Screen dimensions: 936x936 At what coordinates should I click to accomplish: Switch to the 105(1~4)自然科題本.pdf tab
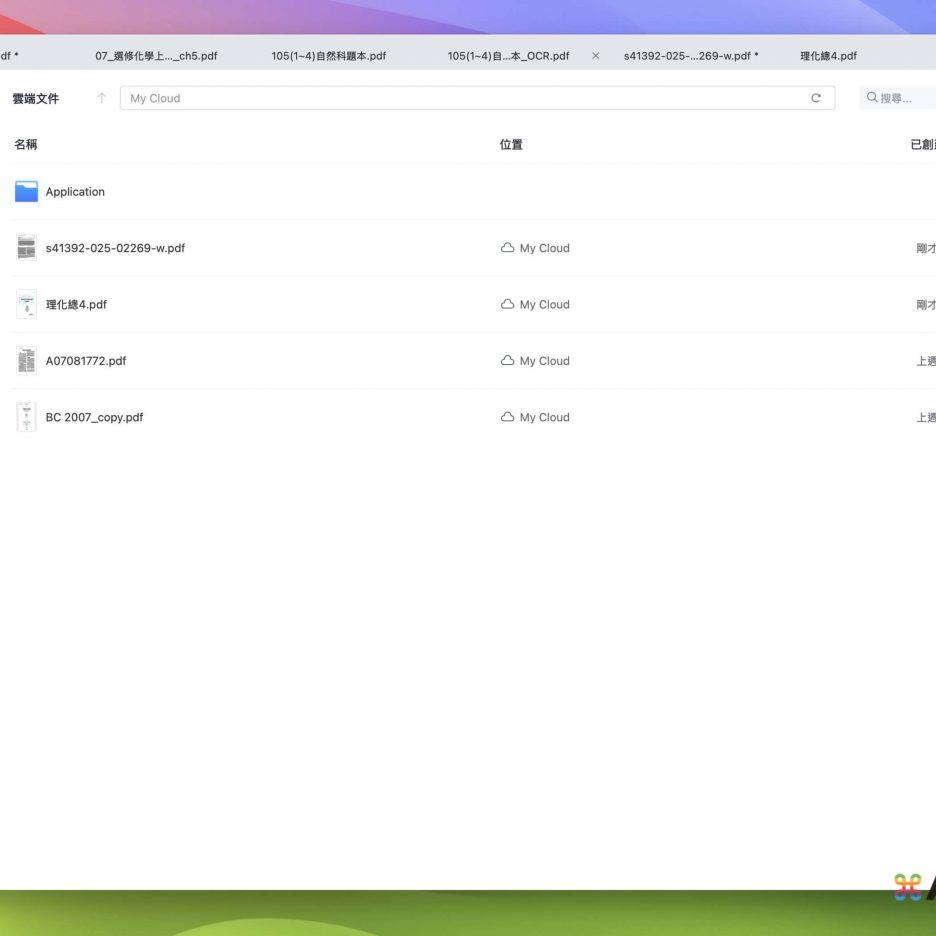328,56
